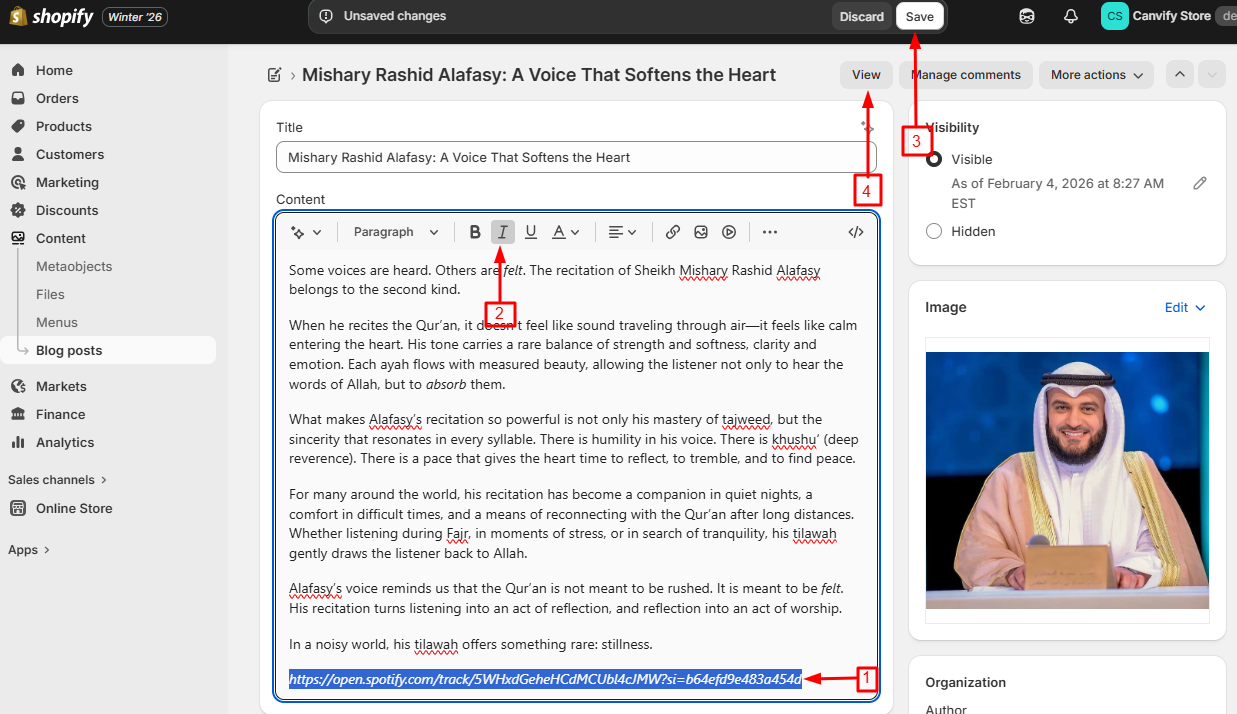
Task: Click the underline formatting icon
Action: click(531, 232)
